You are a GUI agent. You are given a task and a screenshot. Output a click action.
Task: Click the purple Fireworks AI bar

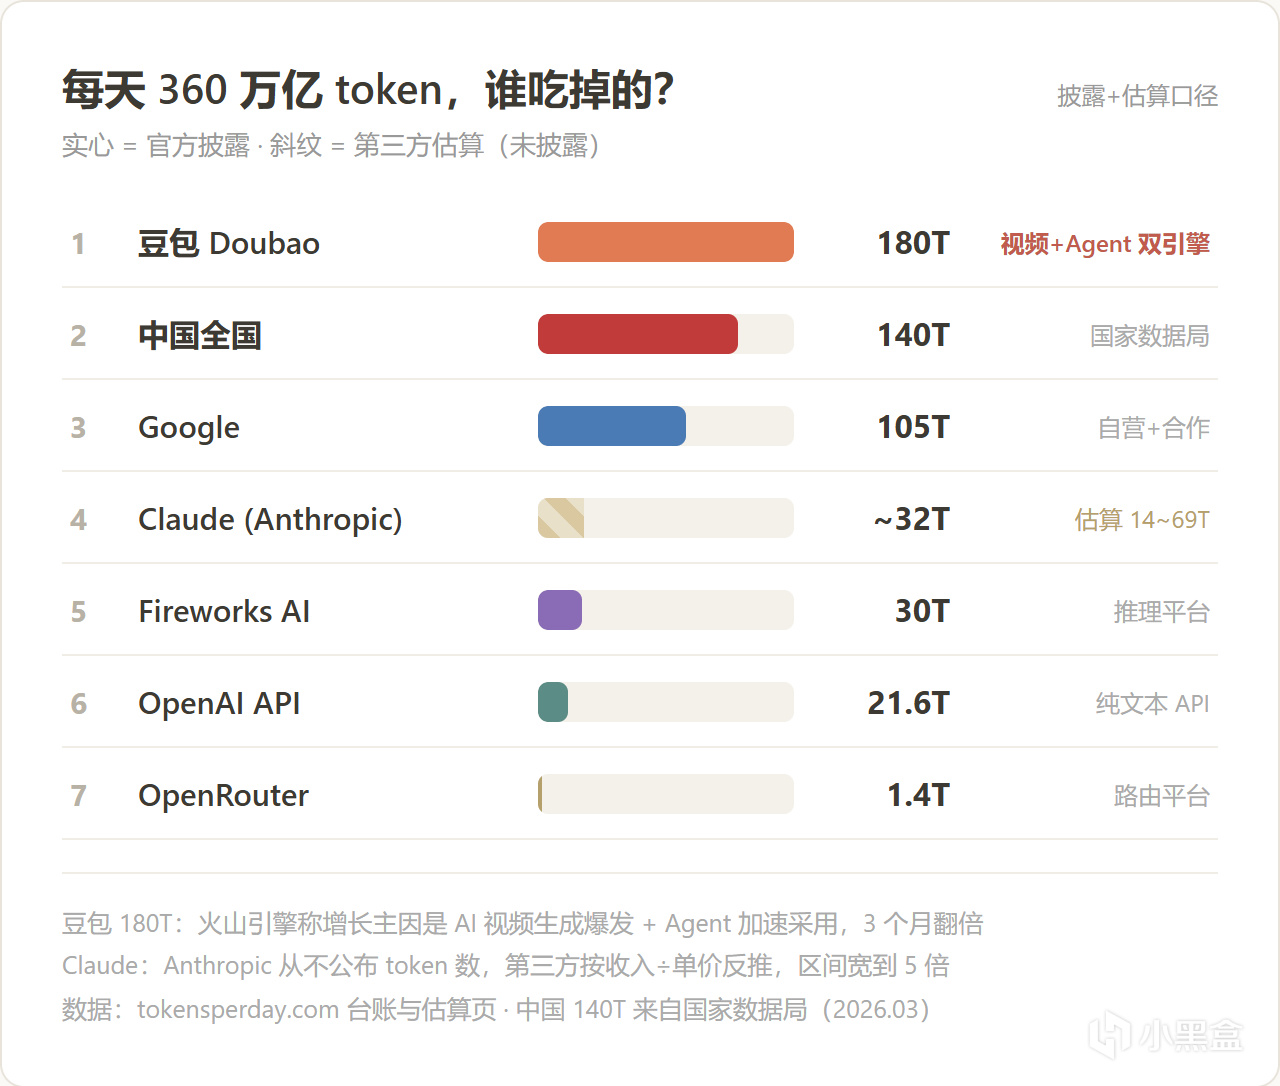click(x=560, y=610)
